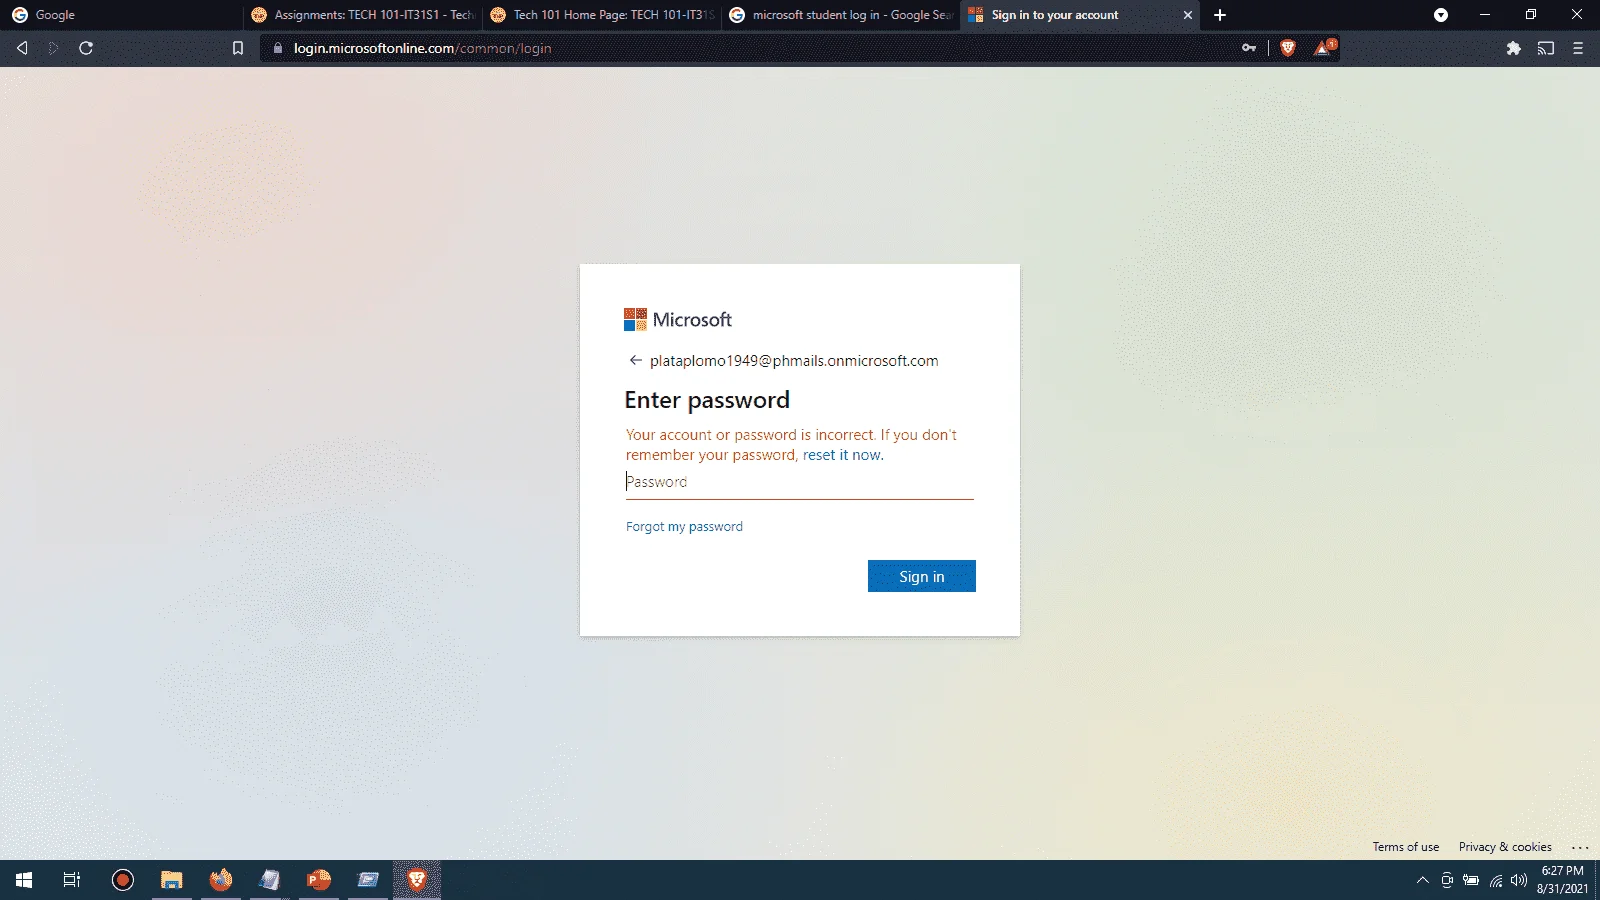Open the Privacy & cookies link
Screen dimensions: 1600x900
coord(1505,847)
